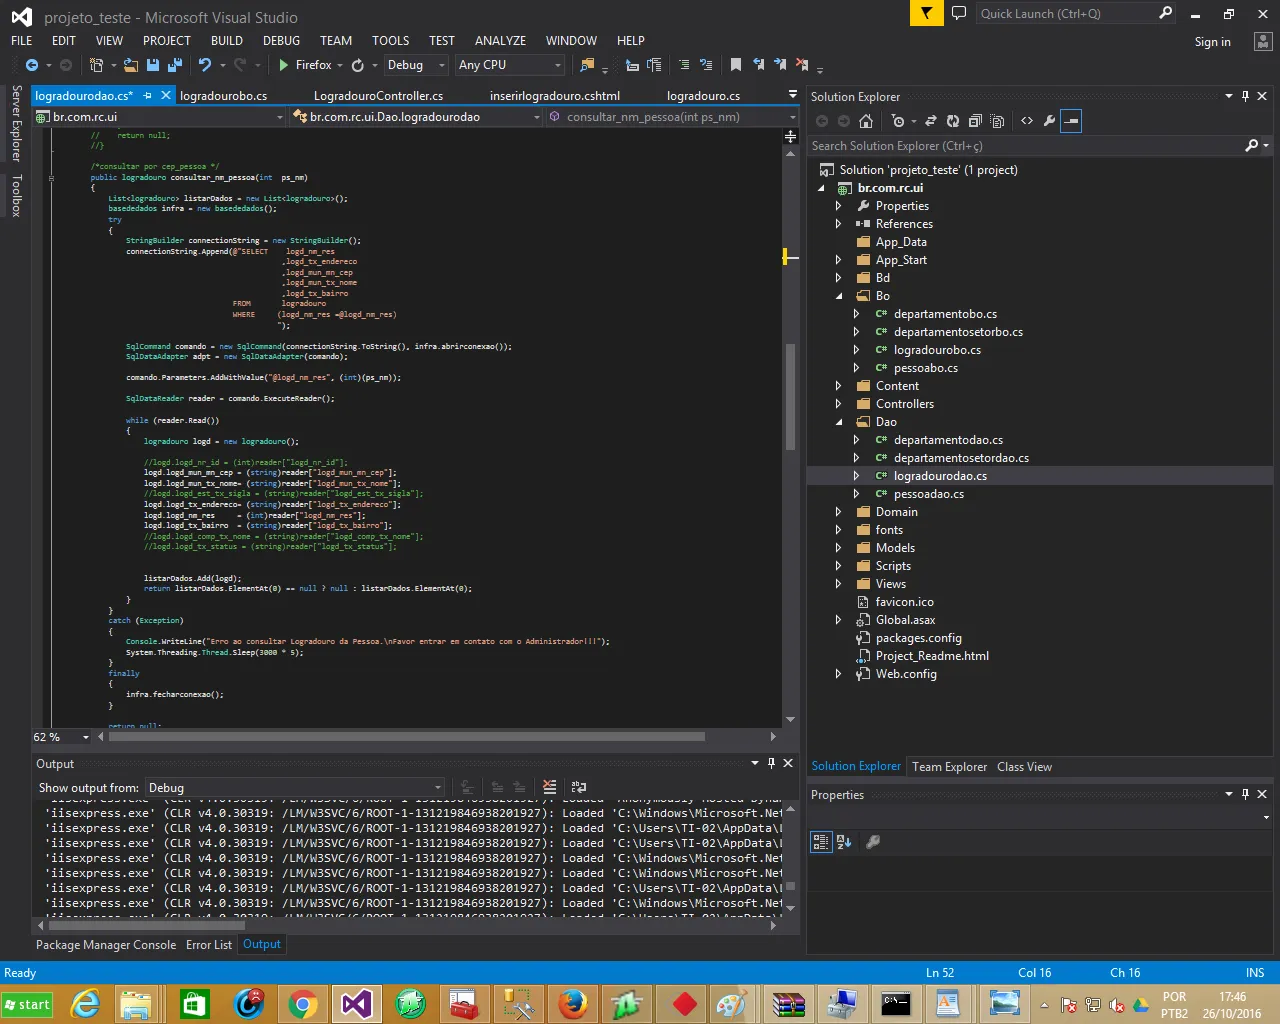Open pessoadao.cs in Solution Explorer
The image size is (1280, 1024).
[x=928, y=494]
